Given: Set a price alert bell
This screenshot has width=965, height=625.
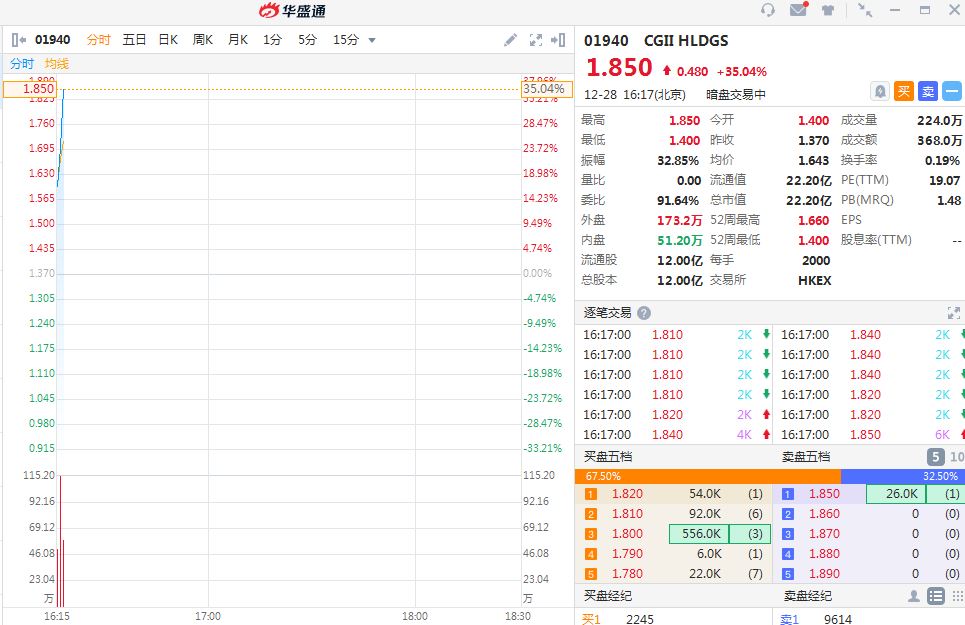Looking at the screenshot, I should click(880, 91).
